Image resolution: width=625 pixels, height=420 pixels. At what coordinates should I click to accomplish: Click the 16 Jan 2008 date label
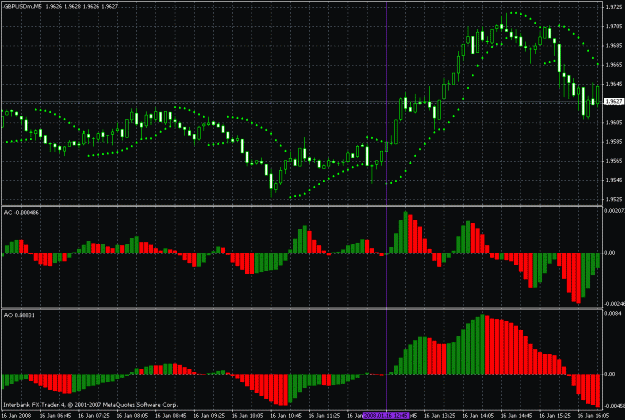click(x=16, y=416)
